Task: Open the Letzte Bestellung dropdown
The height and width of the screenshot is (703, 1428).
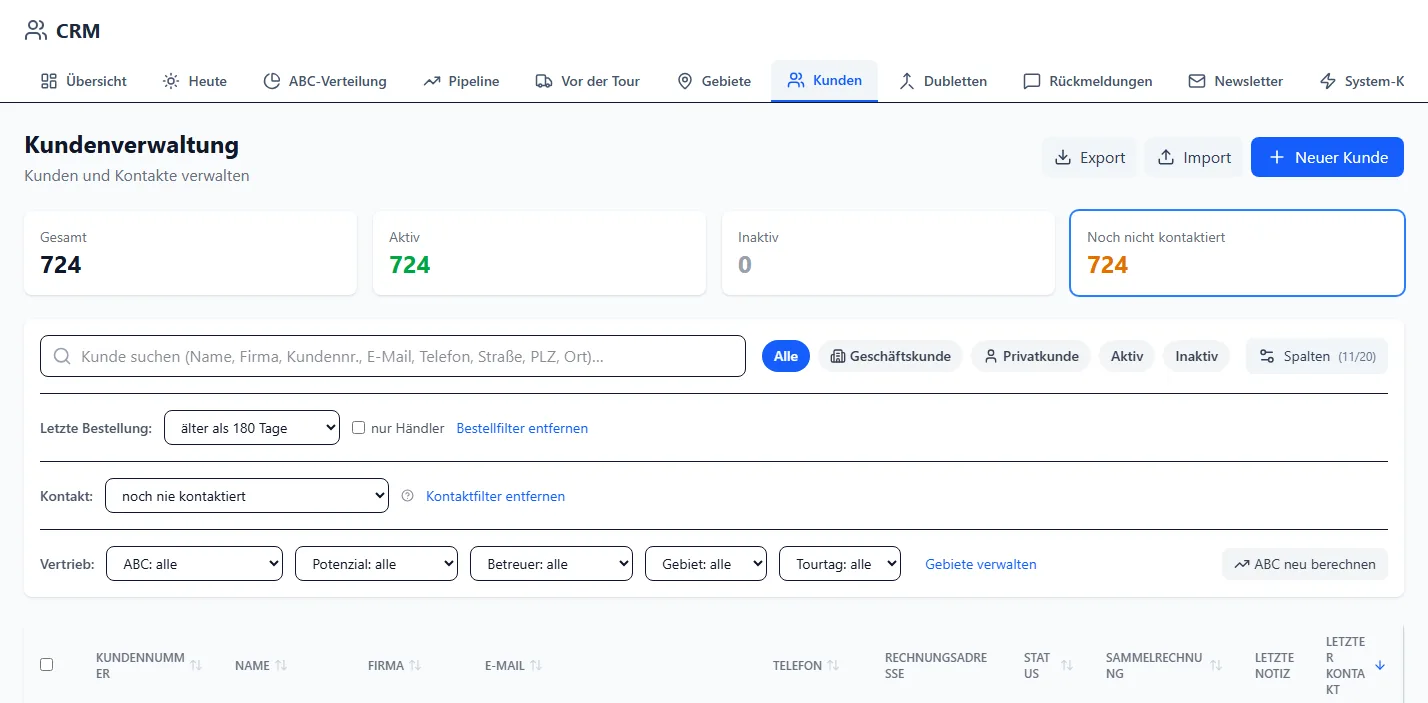Action: (252, 428)
